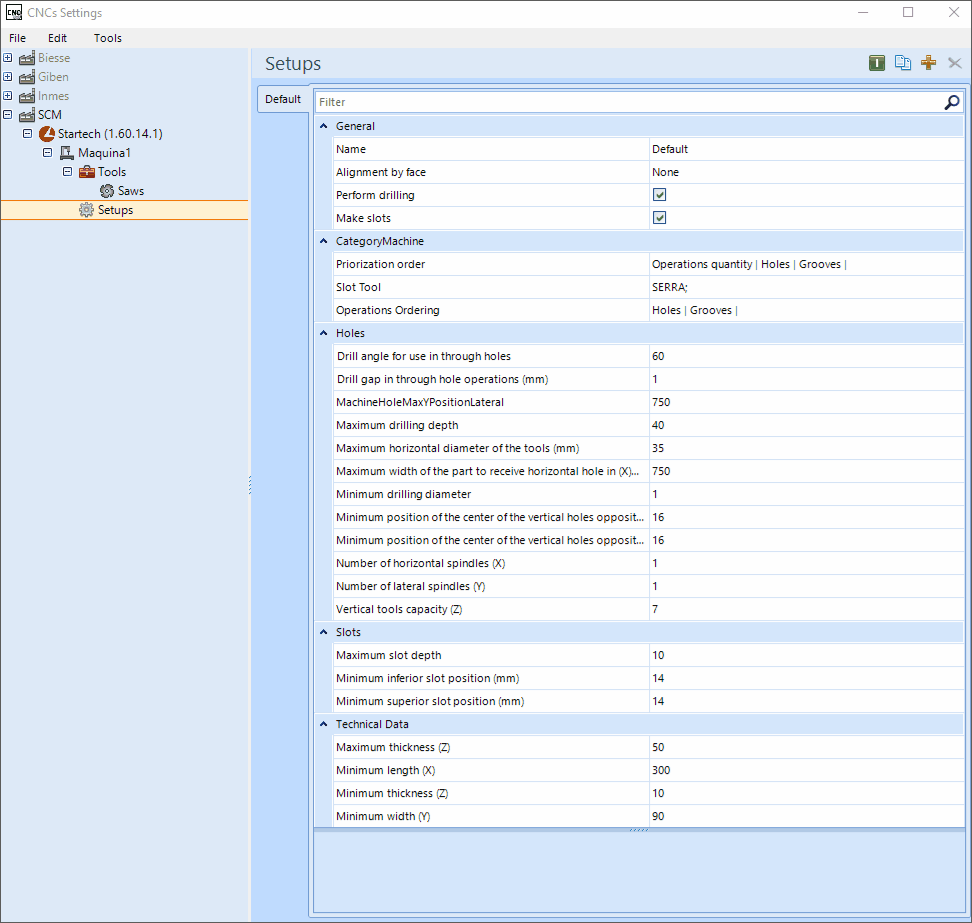
Task: Minimize the CNCs Settings window
Action: [x=863, y=12]
